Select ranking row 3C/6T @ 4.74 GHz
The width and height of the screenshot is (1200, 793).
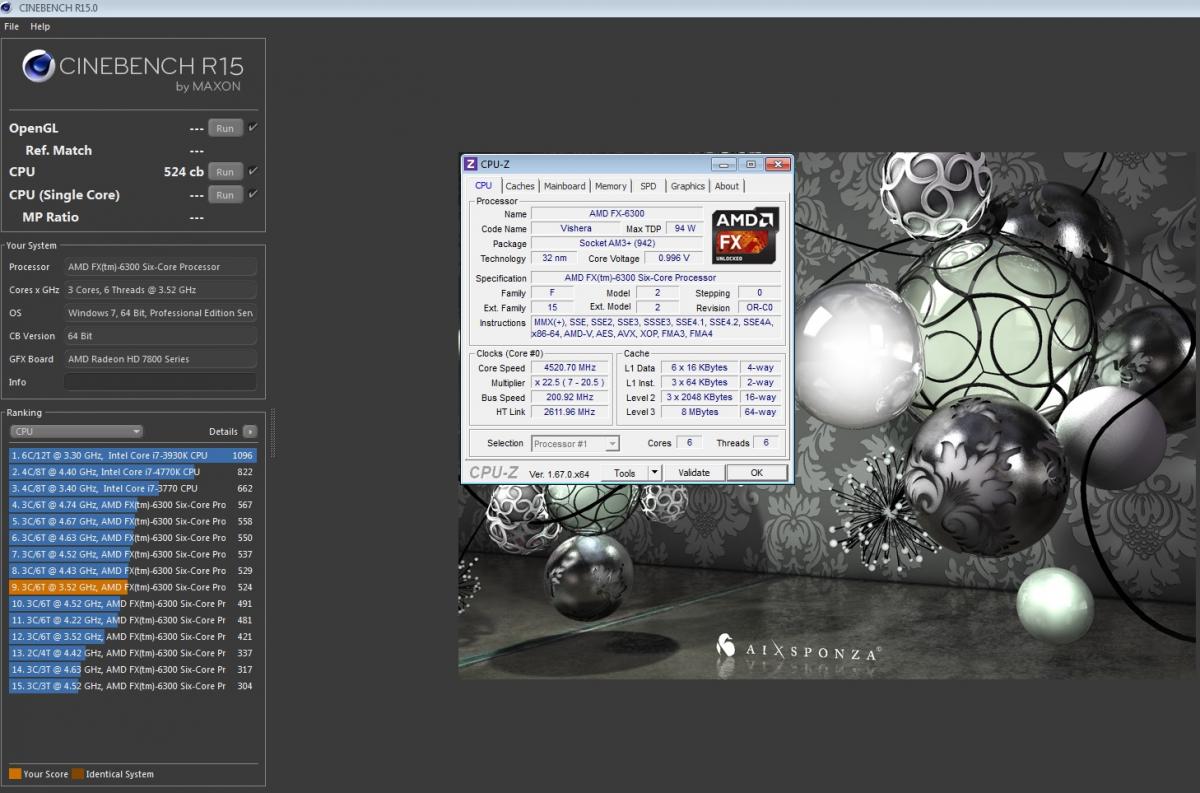point(132,505)
